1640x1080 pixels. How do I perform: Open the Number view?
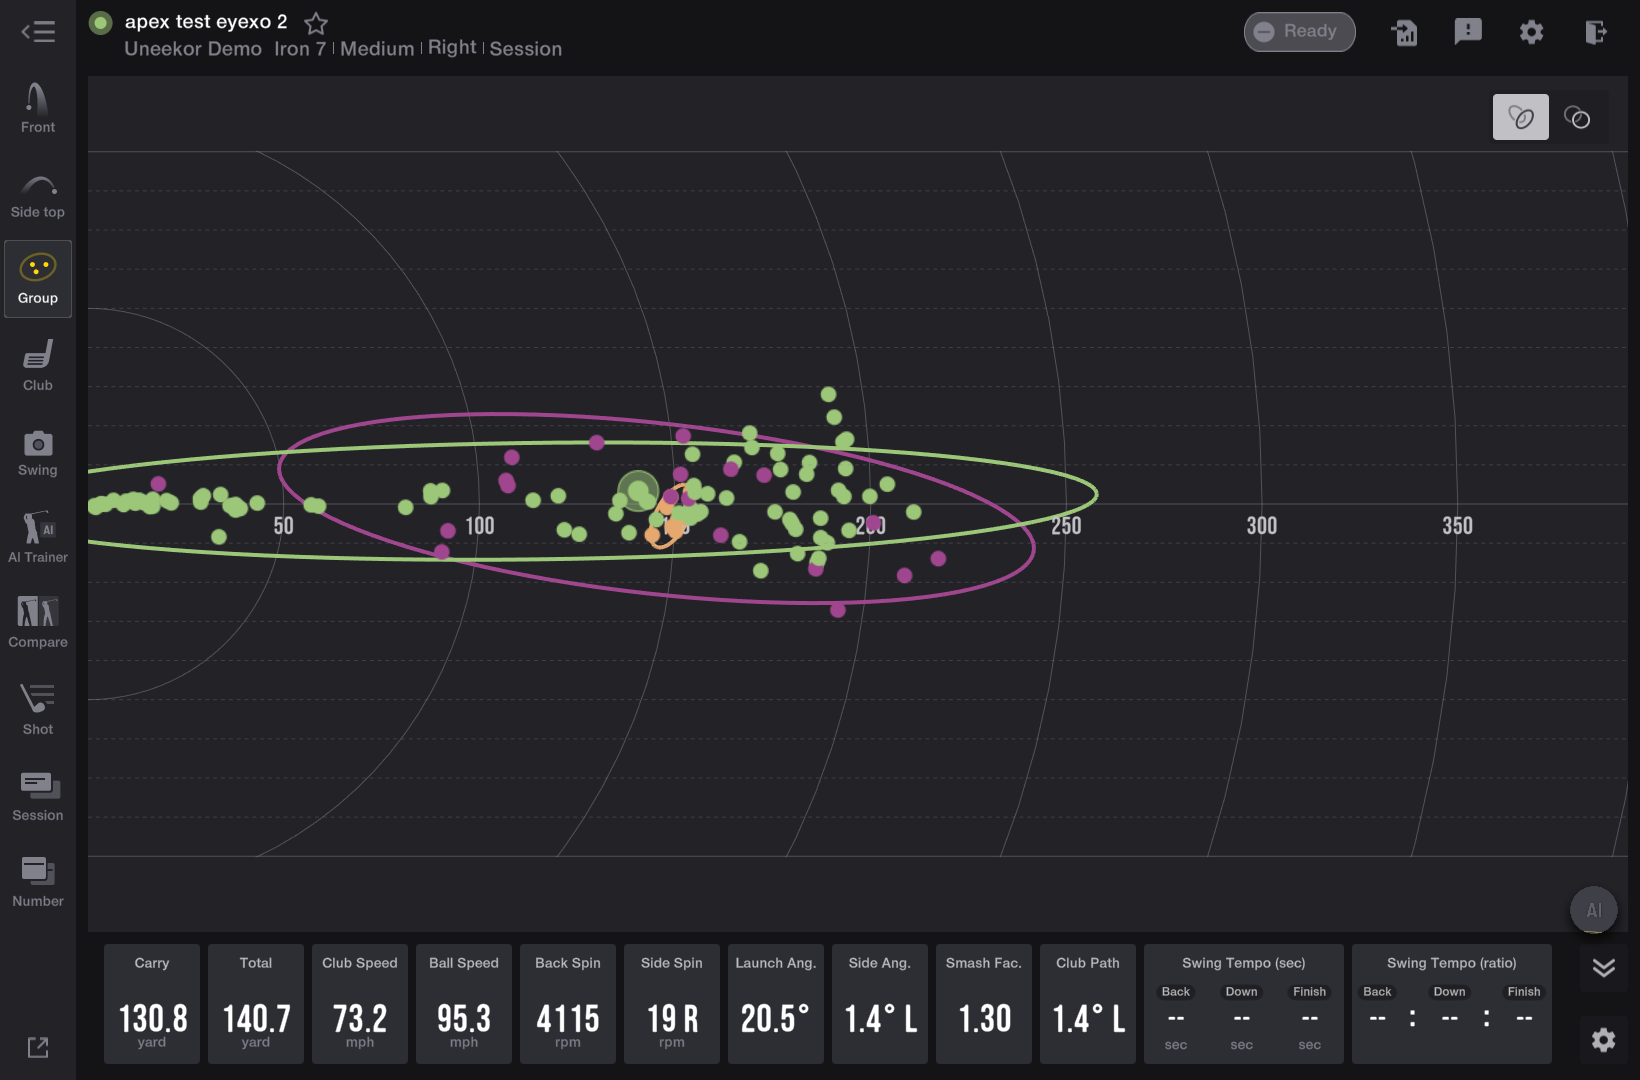[38, 882]
